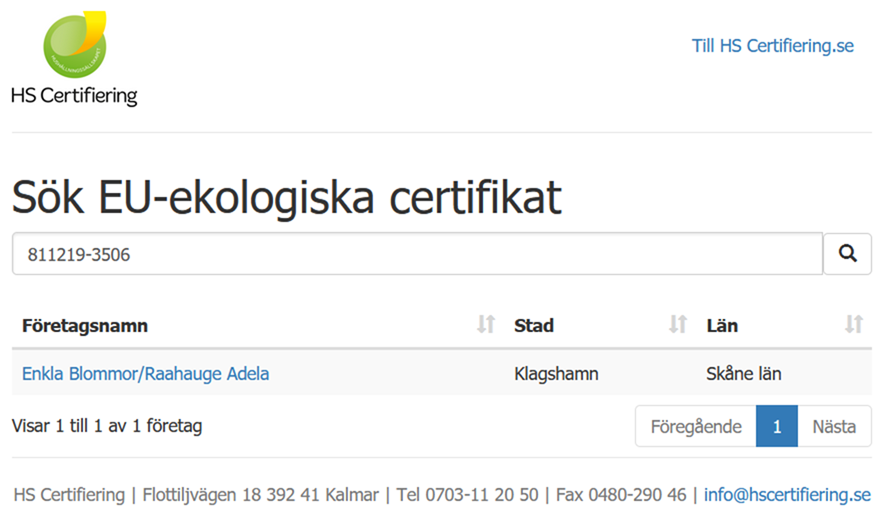This screenshot has width=891, height=516.
Task: Click the Stad column header label
Action: tap(534, 326)
